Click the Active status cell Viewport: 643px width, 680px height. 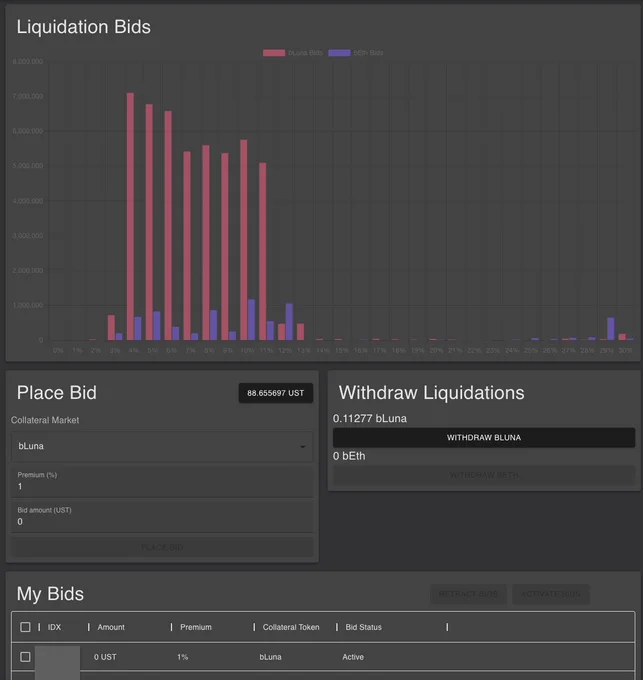point(353,657)
